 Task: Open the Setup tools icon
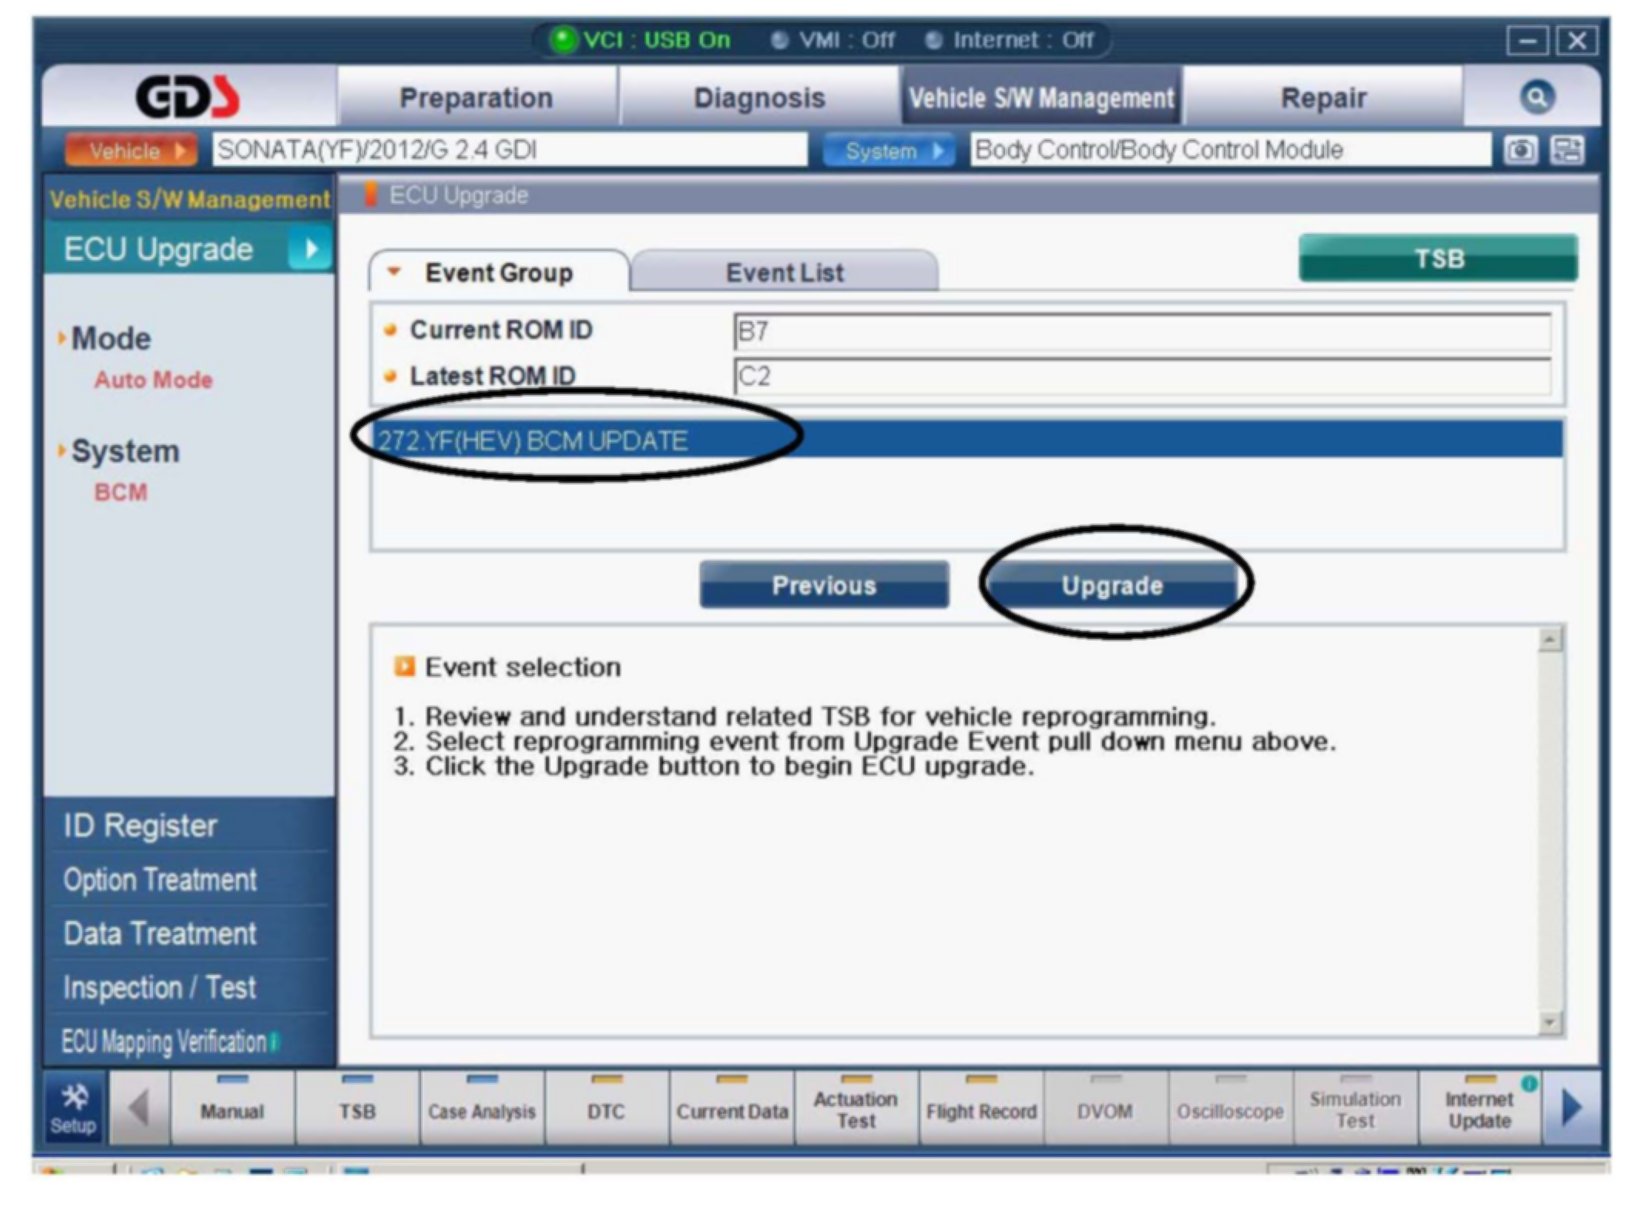tap(73, 1108)
